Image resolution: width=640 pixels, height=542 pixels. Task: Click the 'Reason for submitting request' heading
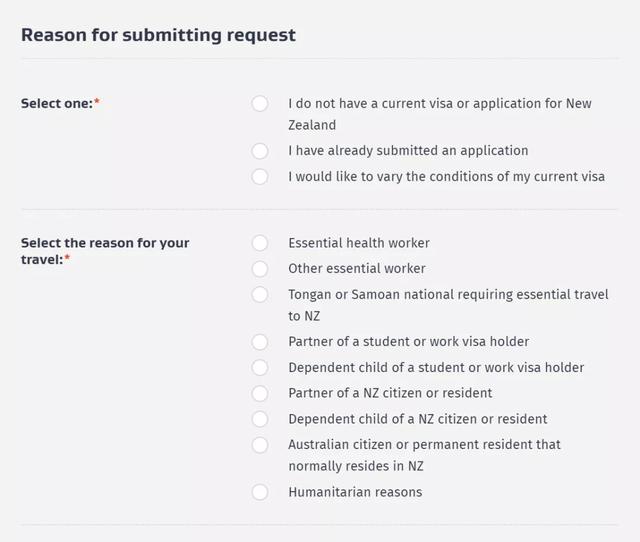pos(158,35)
